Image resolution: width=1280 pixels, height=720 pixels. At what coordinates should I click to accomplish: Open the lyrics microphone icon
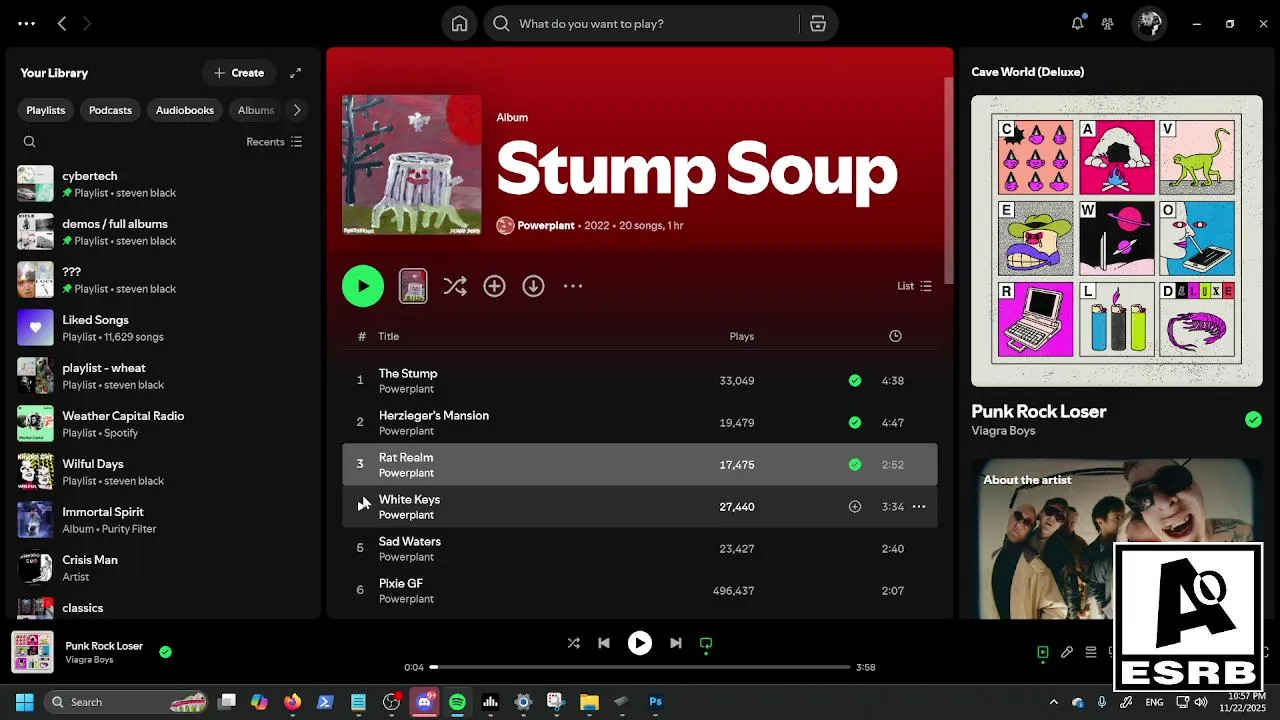1067,652
